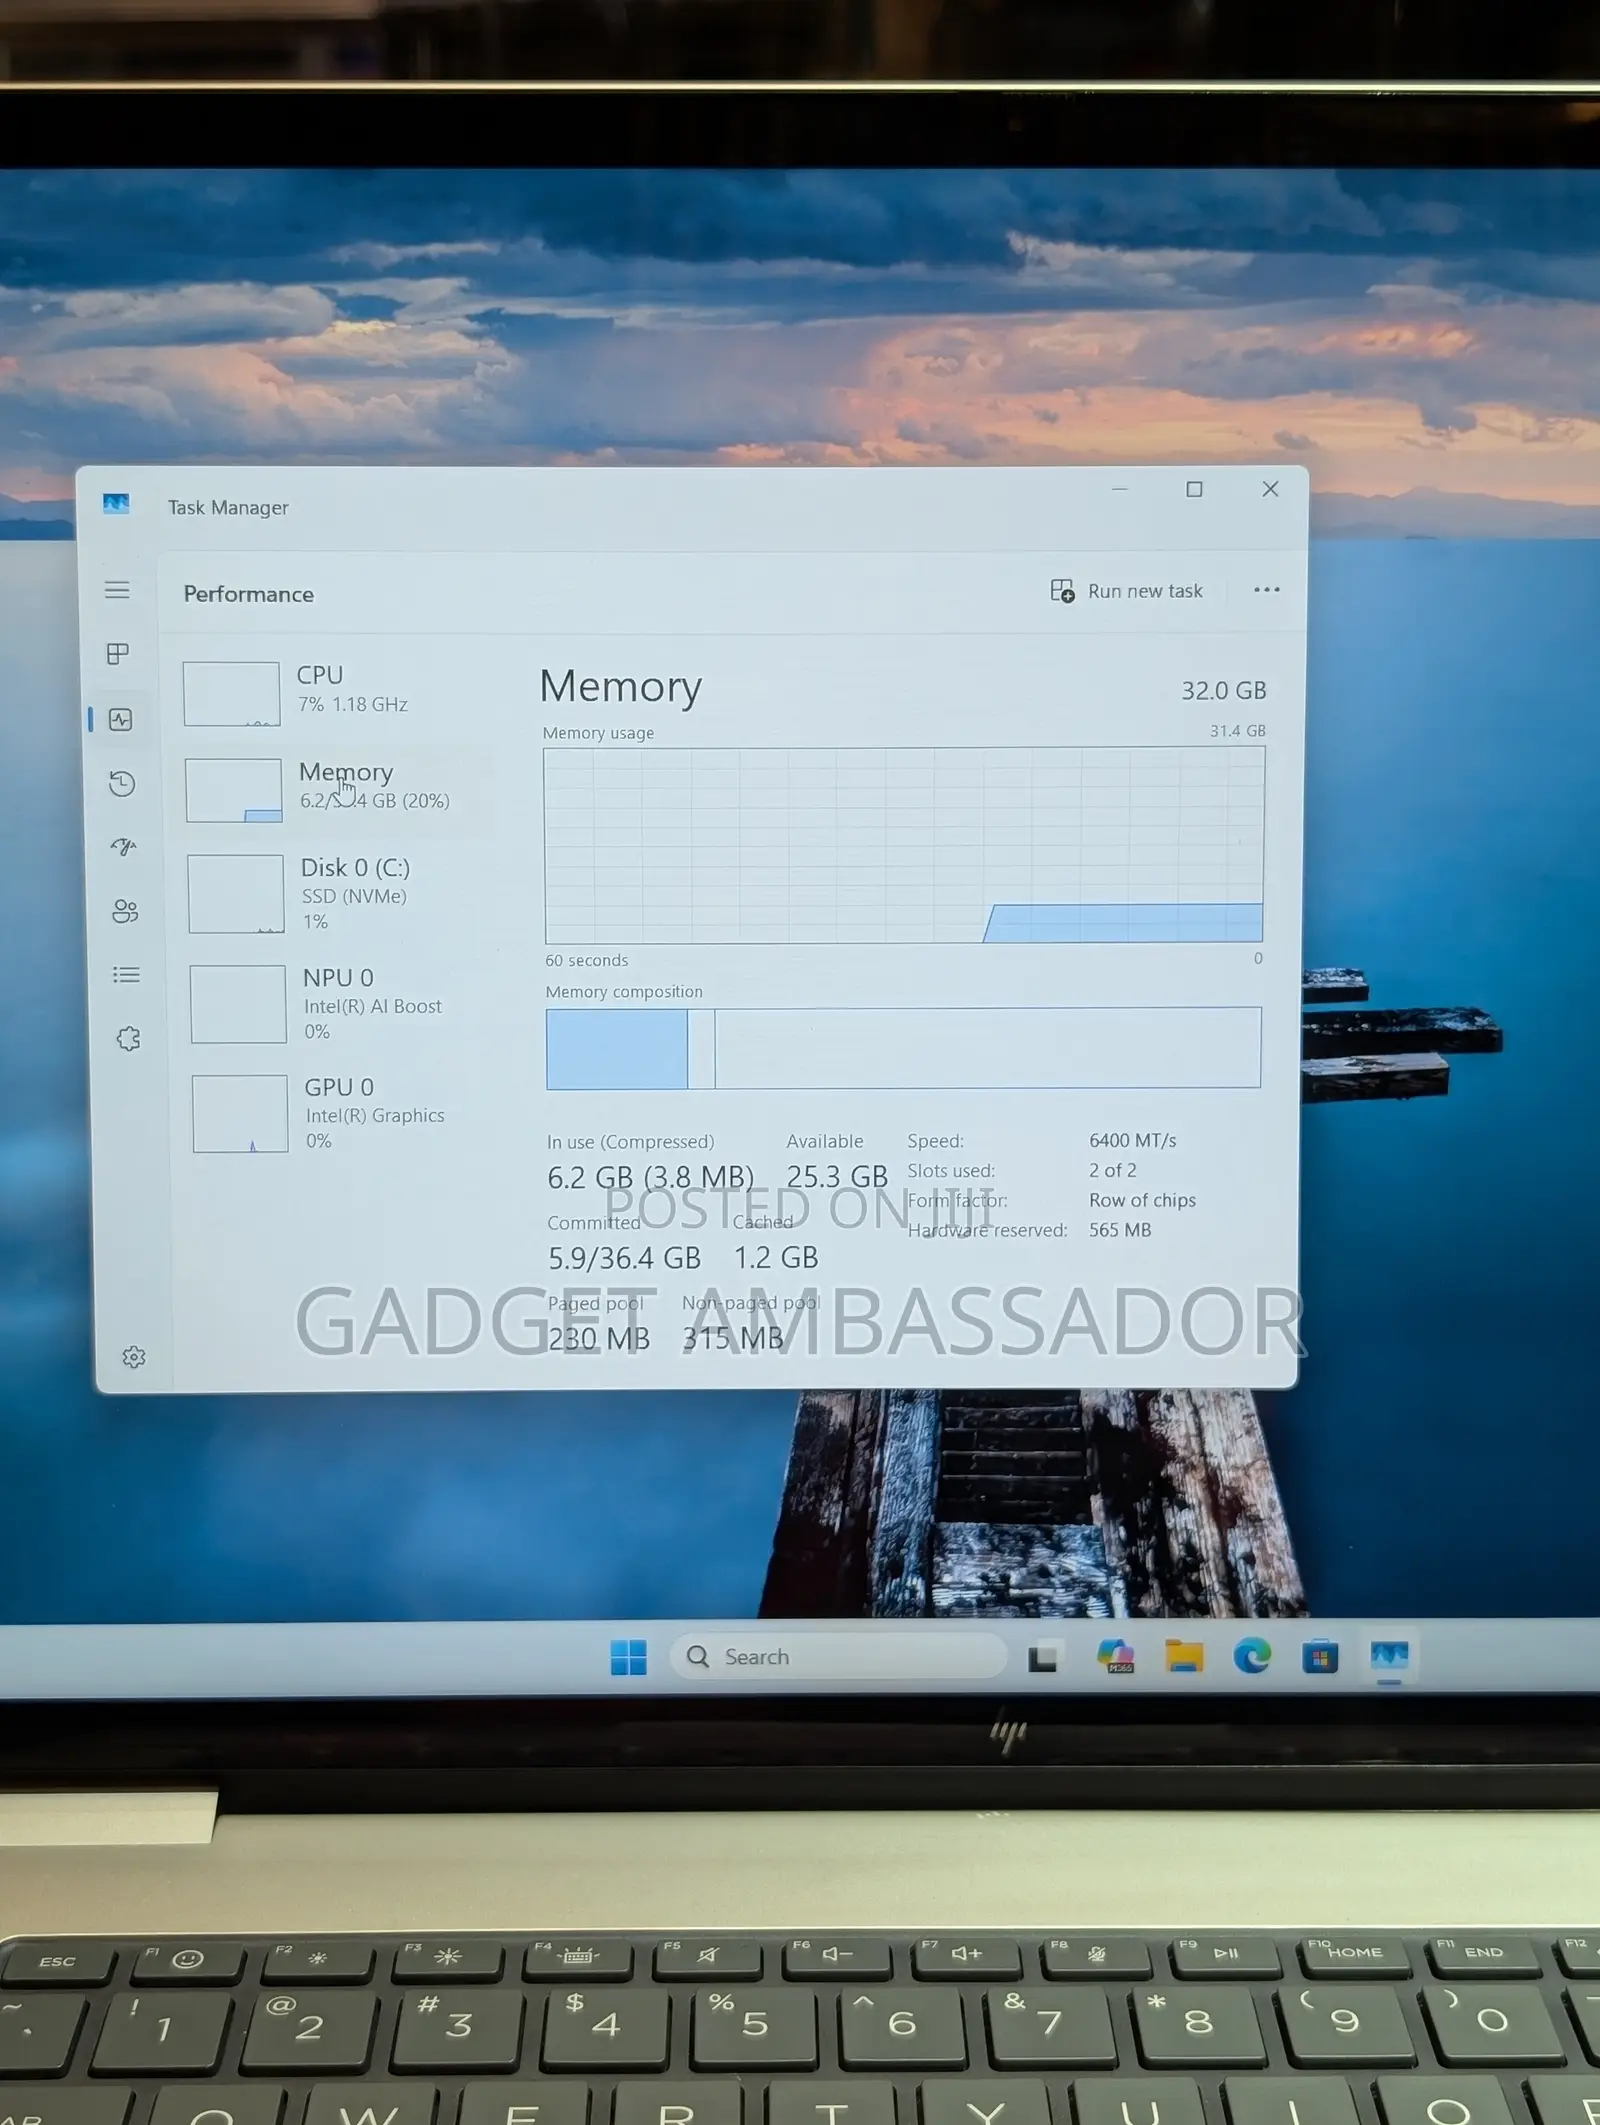Viewport: 1600px width, 2125px height.
Task: Click the '32.0 GB' total memory label
Action: (x=1223, y=691)
